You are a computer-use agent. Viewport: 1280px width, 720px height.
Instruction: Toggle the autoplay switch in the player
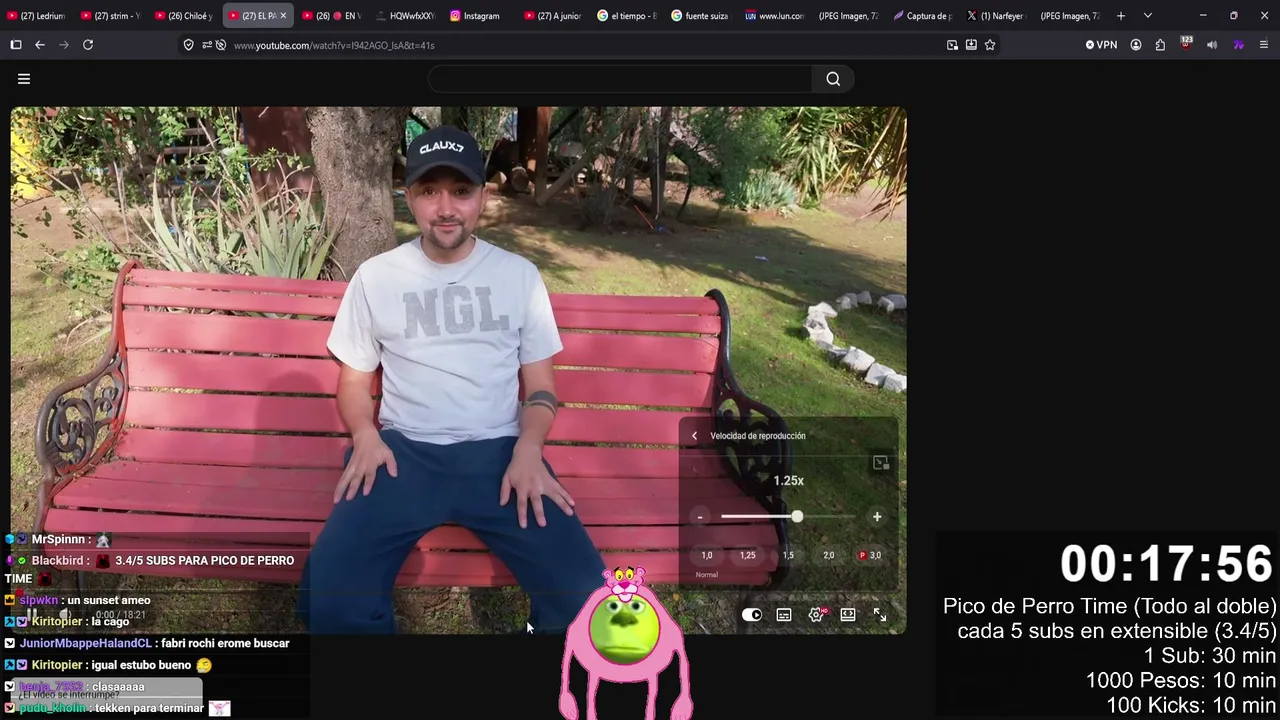[x=752, y=615]
